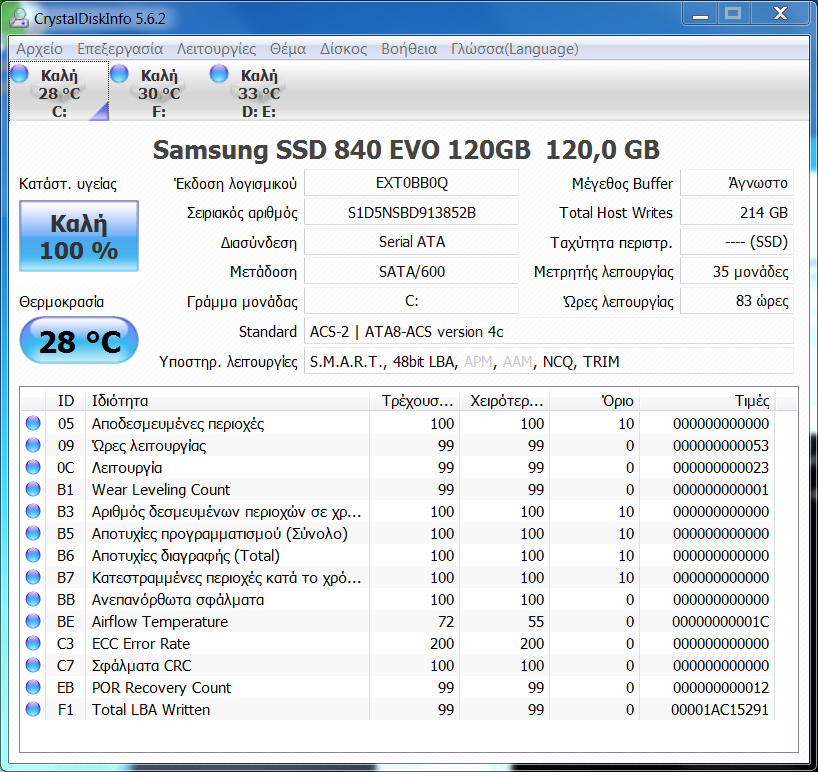Click the Τρέχουσ... column header
This screenshot has width=818, height=772.
click(x=415, y=401)
